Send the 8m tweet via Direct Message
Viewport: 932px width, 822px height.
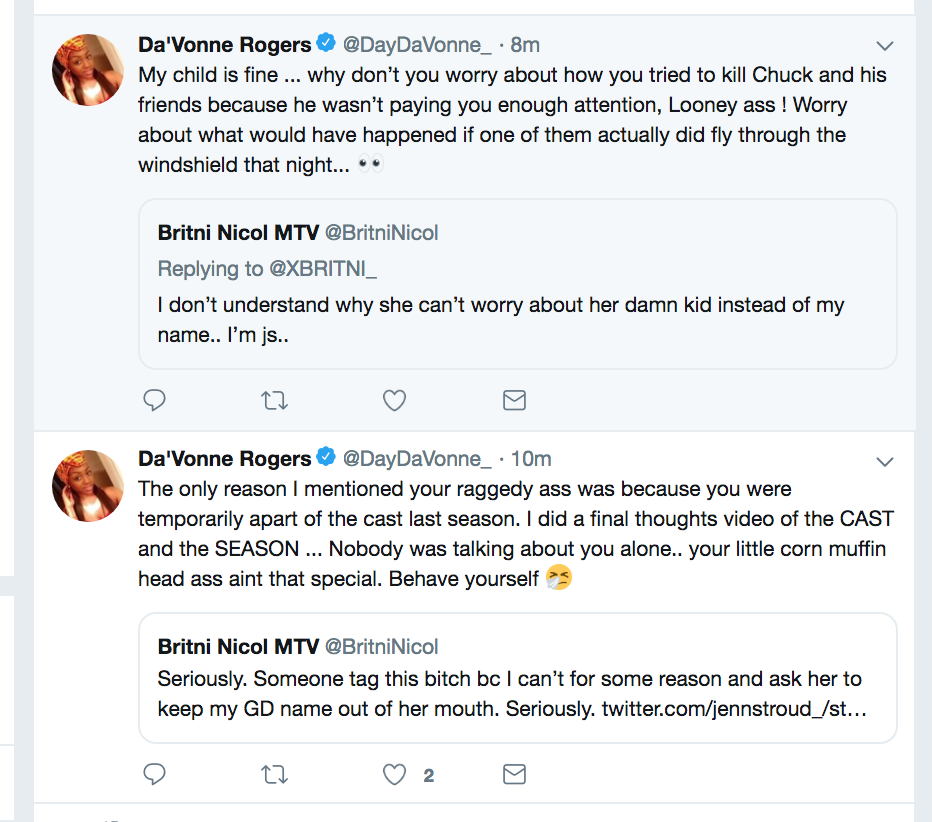point(514,401)
